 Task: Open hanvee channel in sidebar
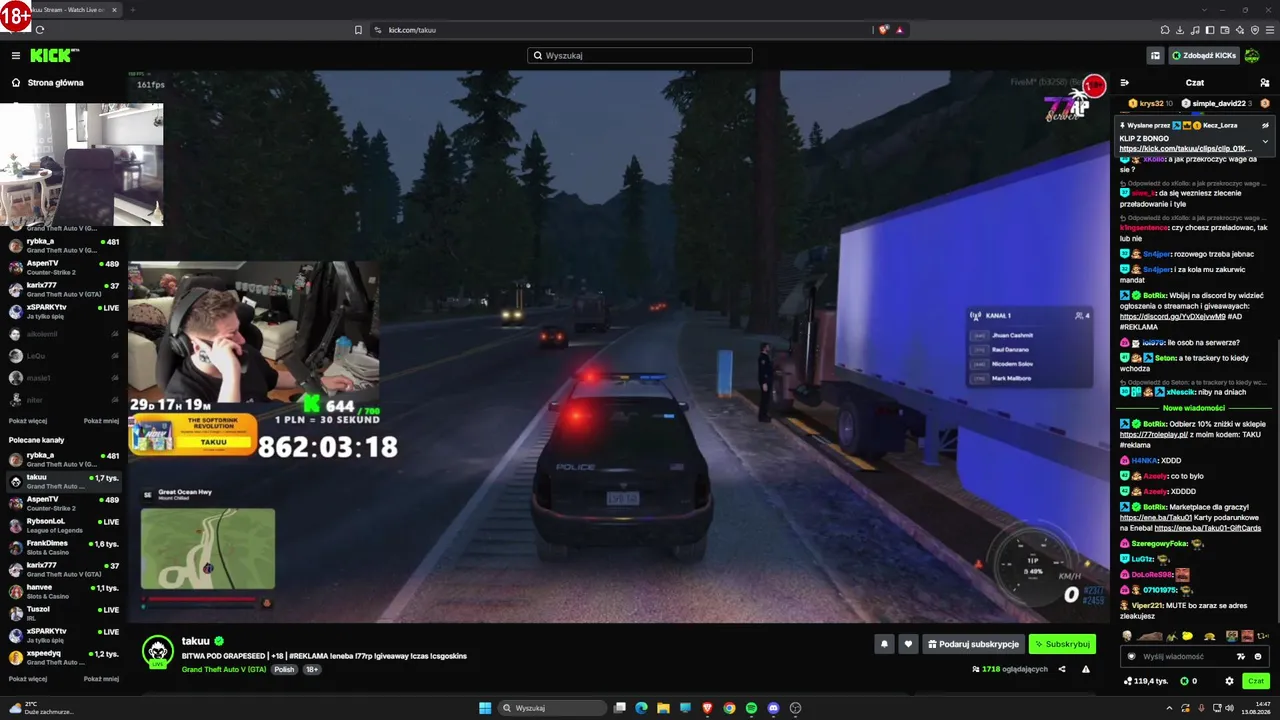click(x=65, y=592)
